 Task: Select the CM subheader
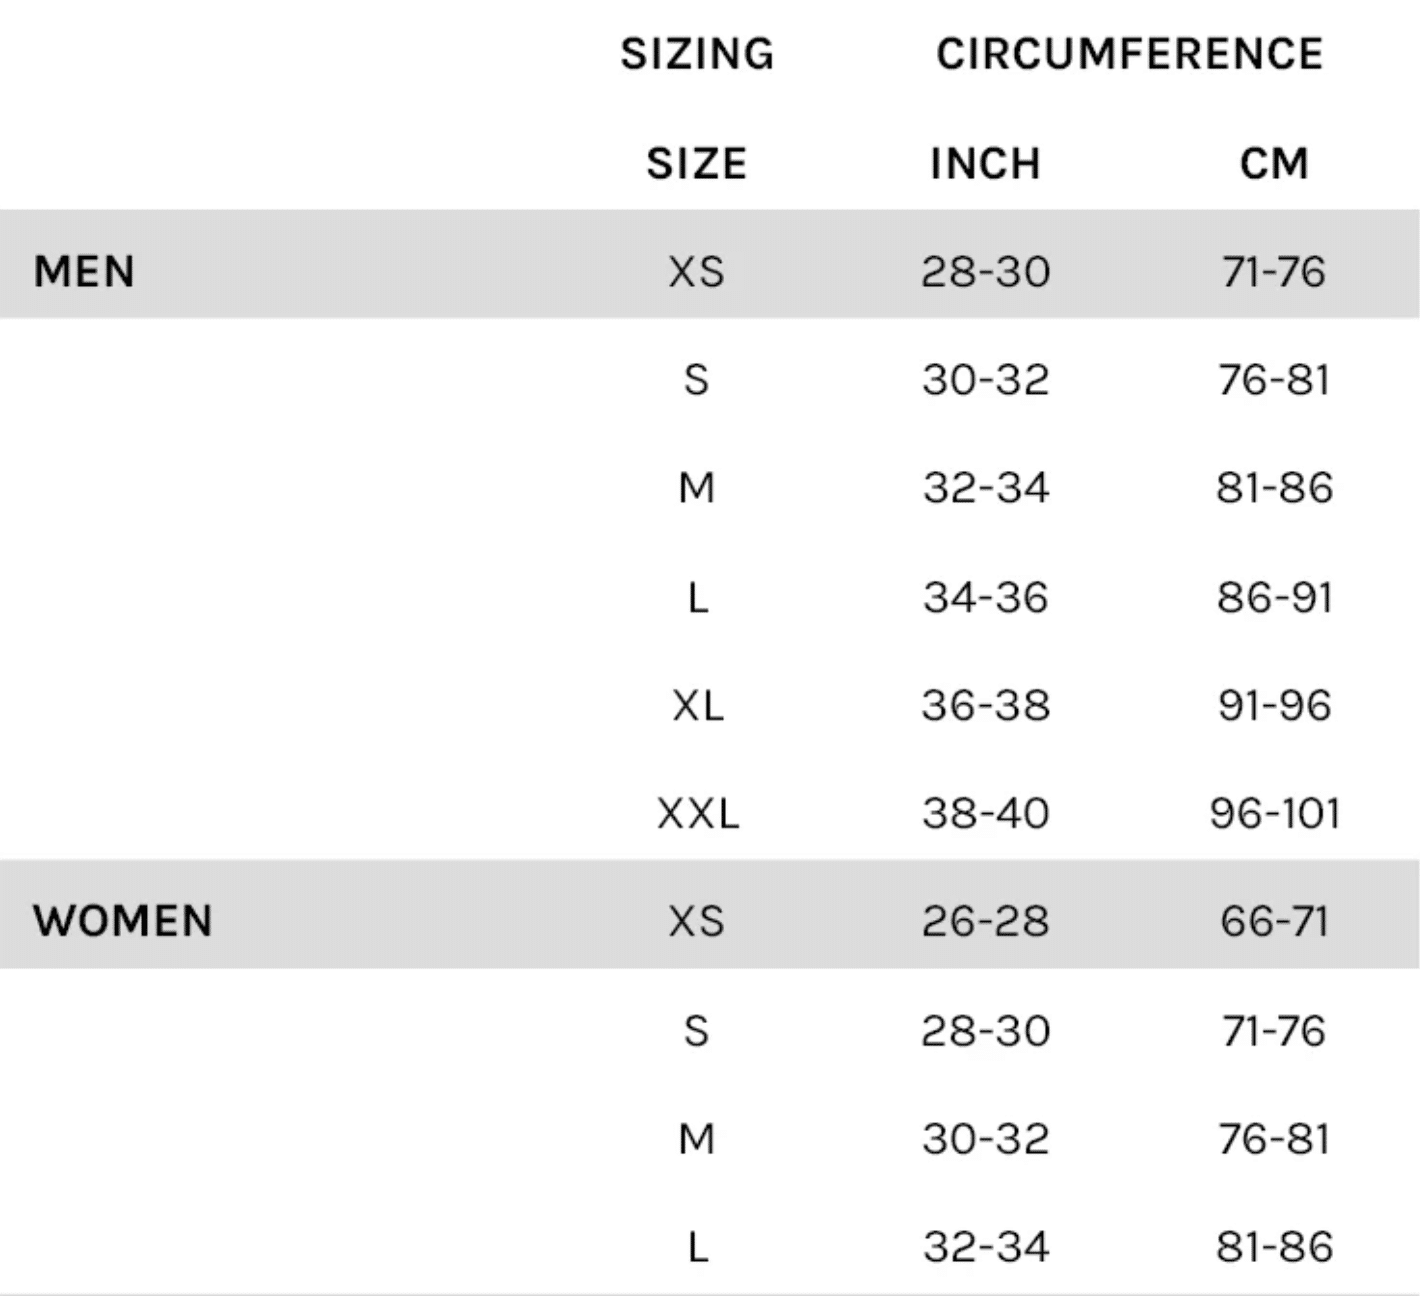1274,164
